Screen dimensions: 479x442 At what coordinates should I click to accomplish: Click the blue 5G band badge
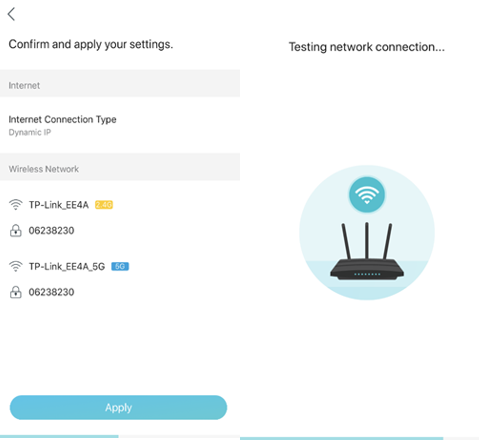120,266
